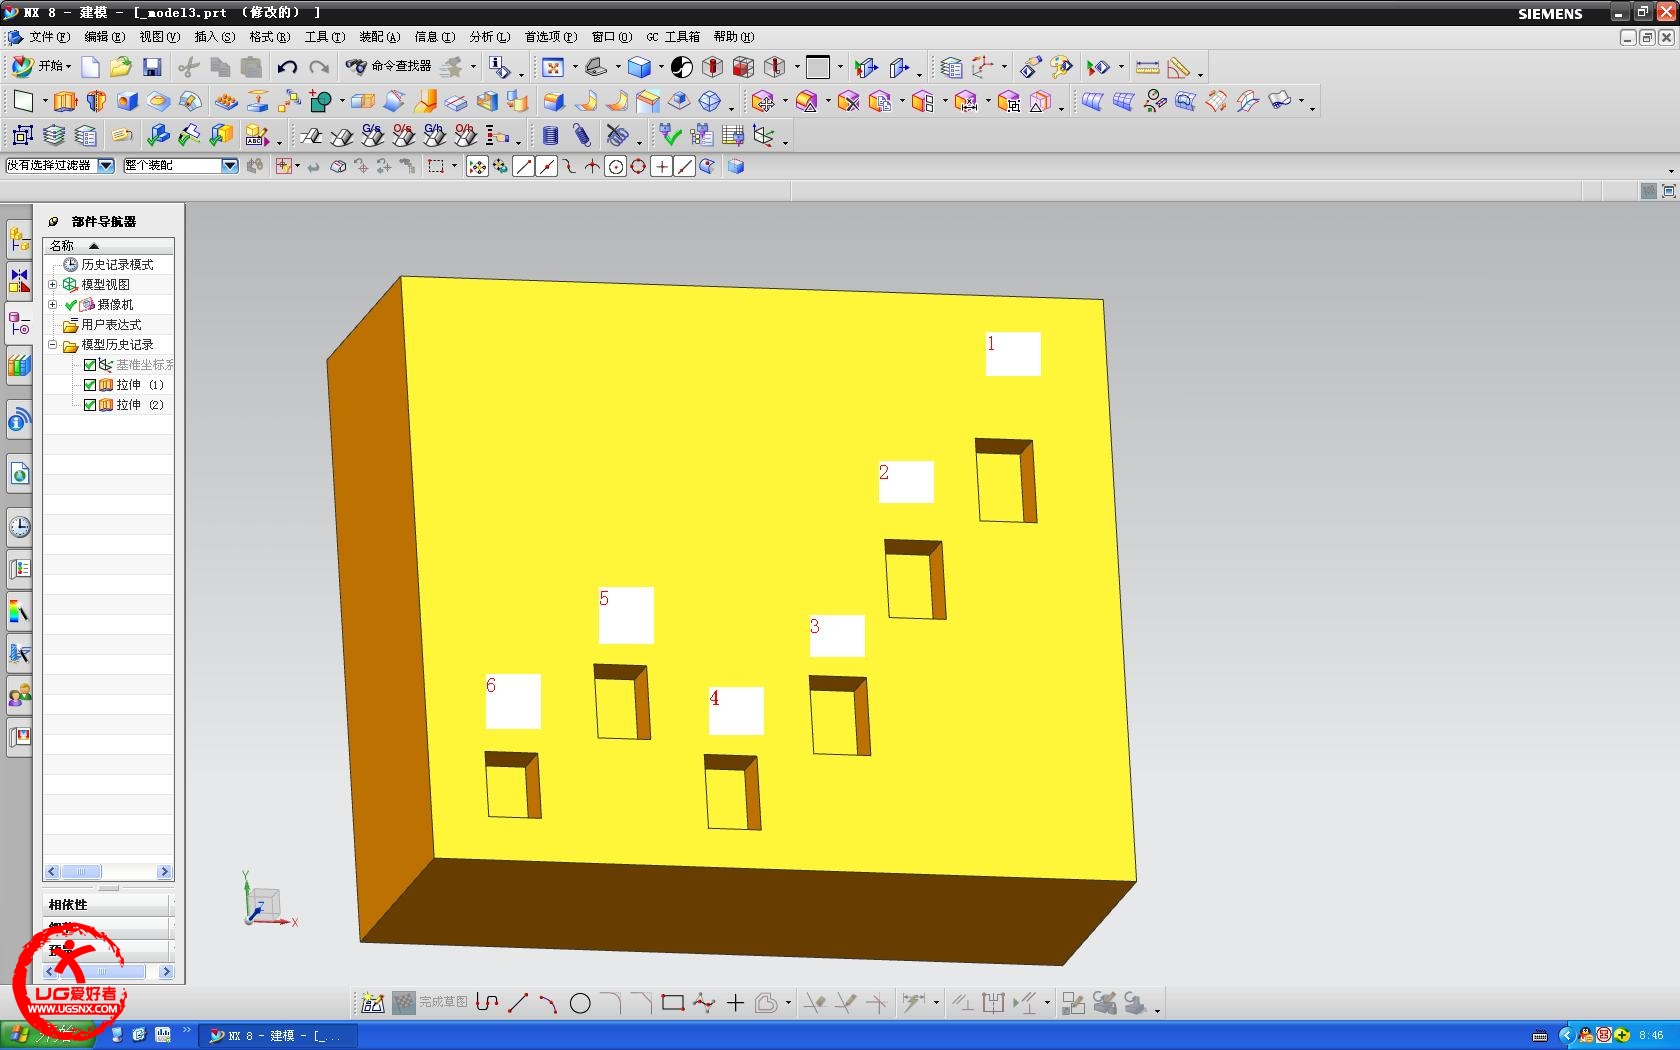Click the Sketch in Task Environment icon
This screenshot has width=1680, height=1050.
(373, 1002)
